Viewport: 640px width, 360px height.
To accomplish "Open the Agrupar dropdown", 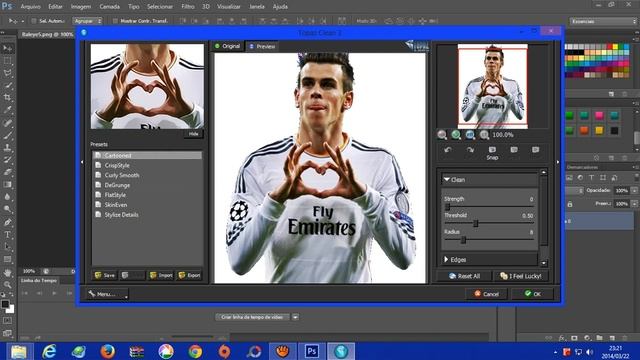I will pyautogui.click(x=87, y=21).
